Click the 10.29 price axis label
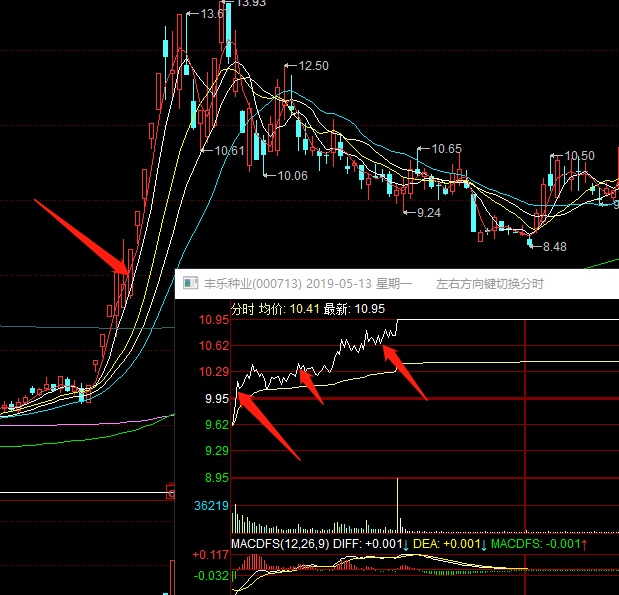This screenshot has width=619, height=595. [214, 372]
